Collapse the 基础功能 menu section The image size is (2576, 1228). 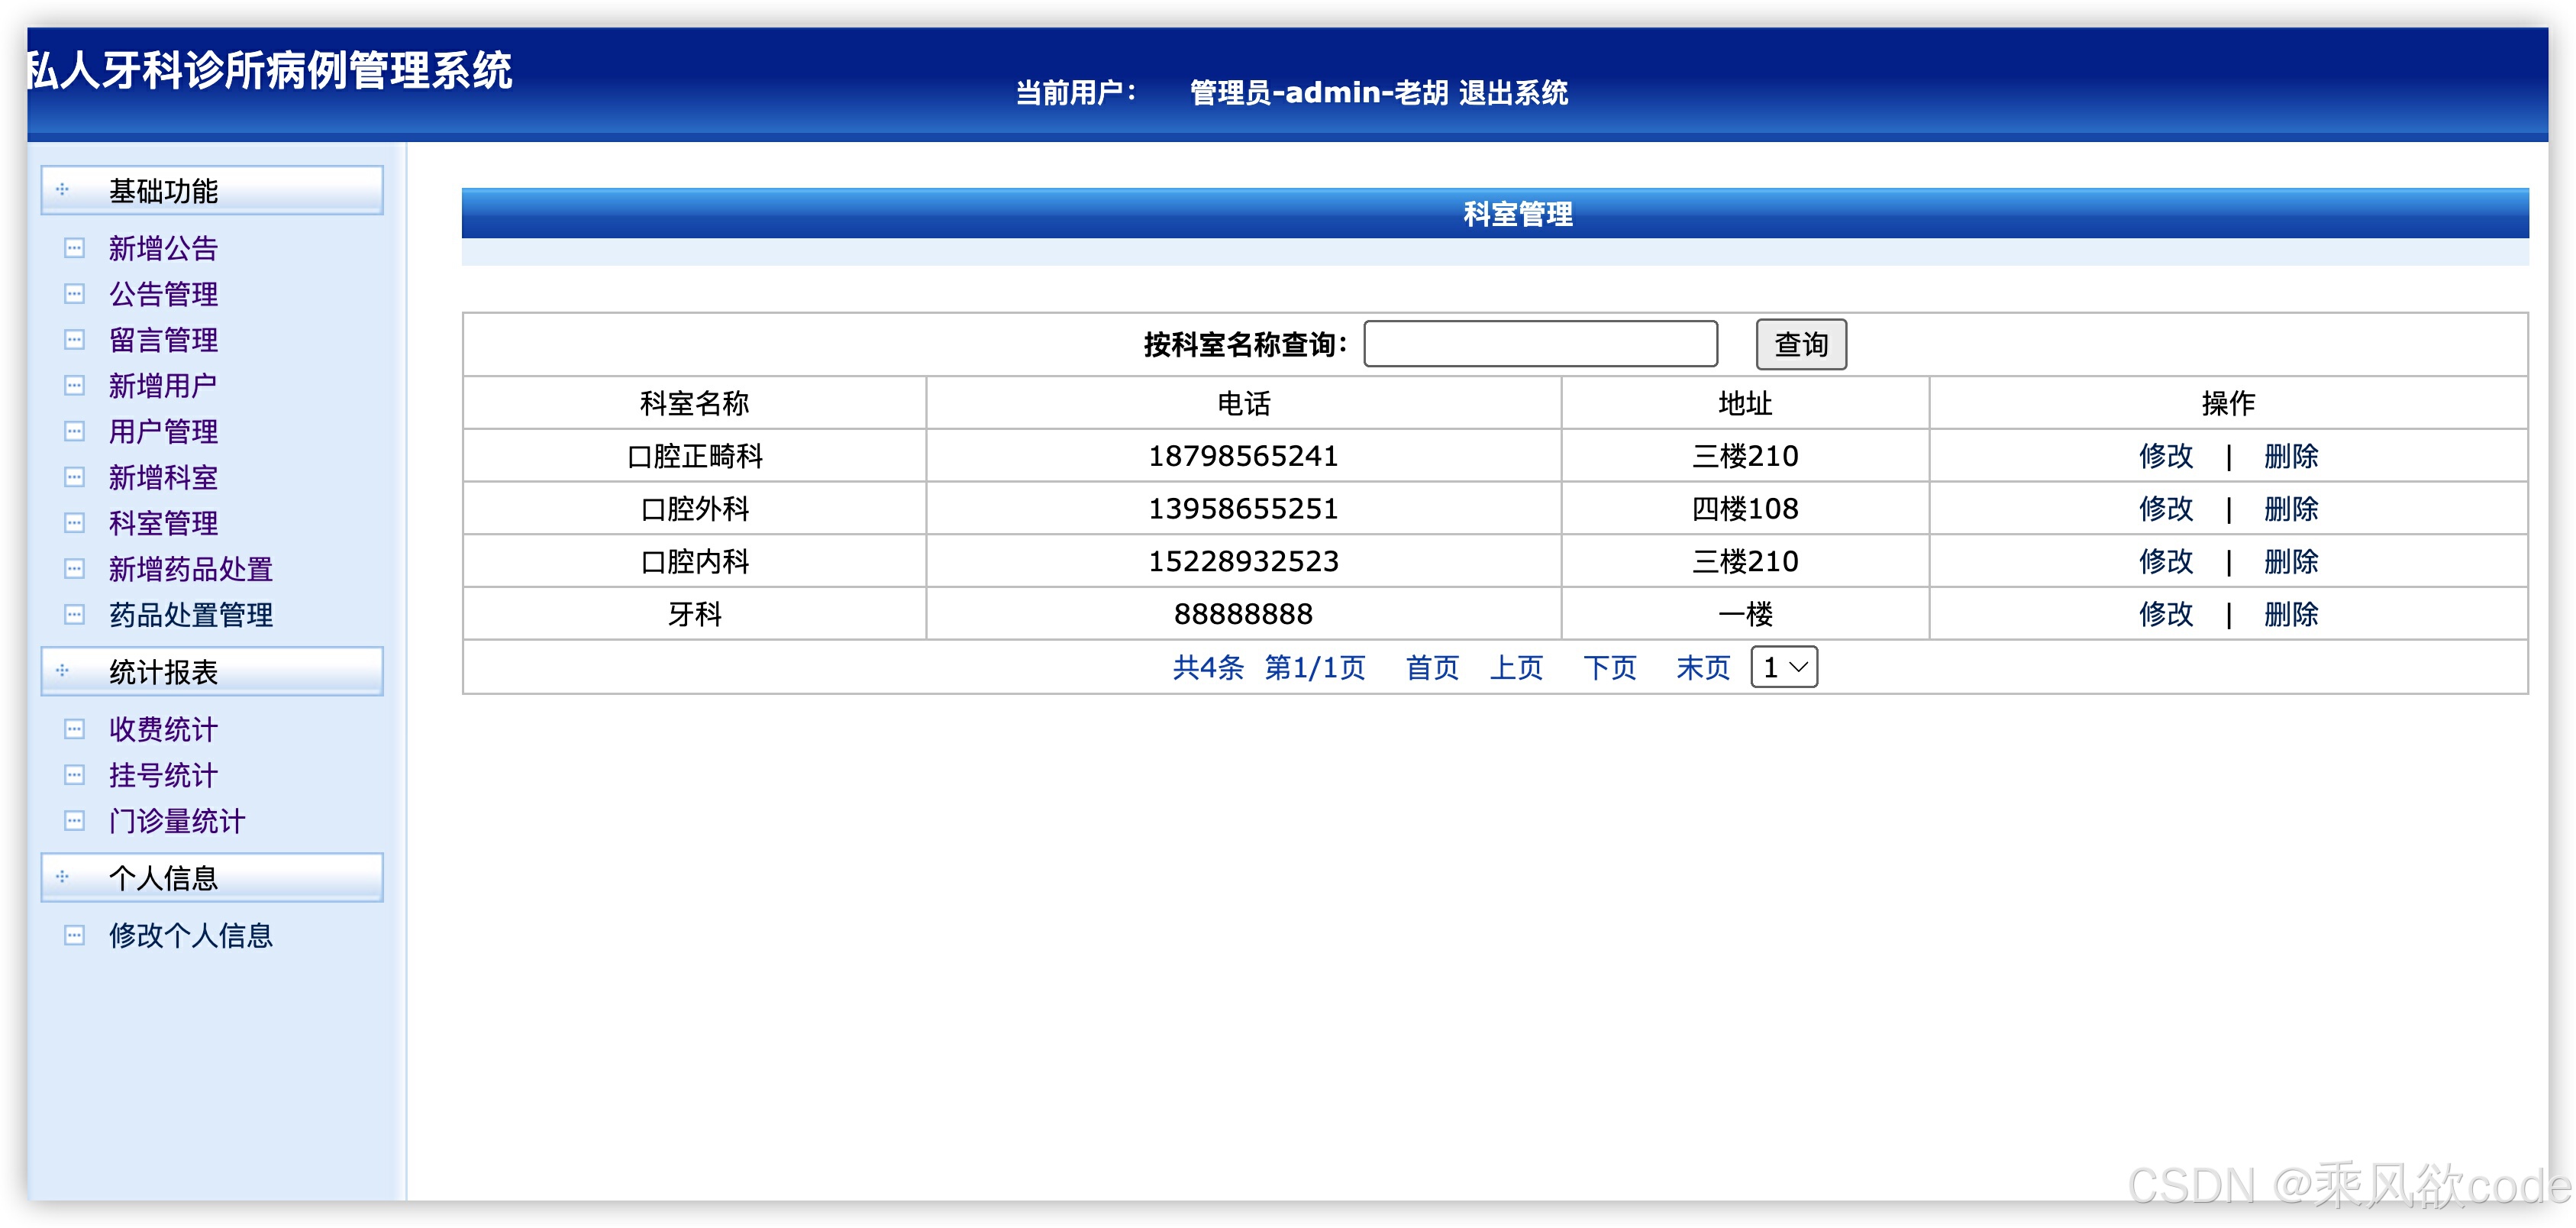point(211,190)
